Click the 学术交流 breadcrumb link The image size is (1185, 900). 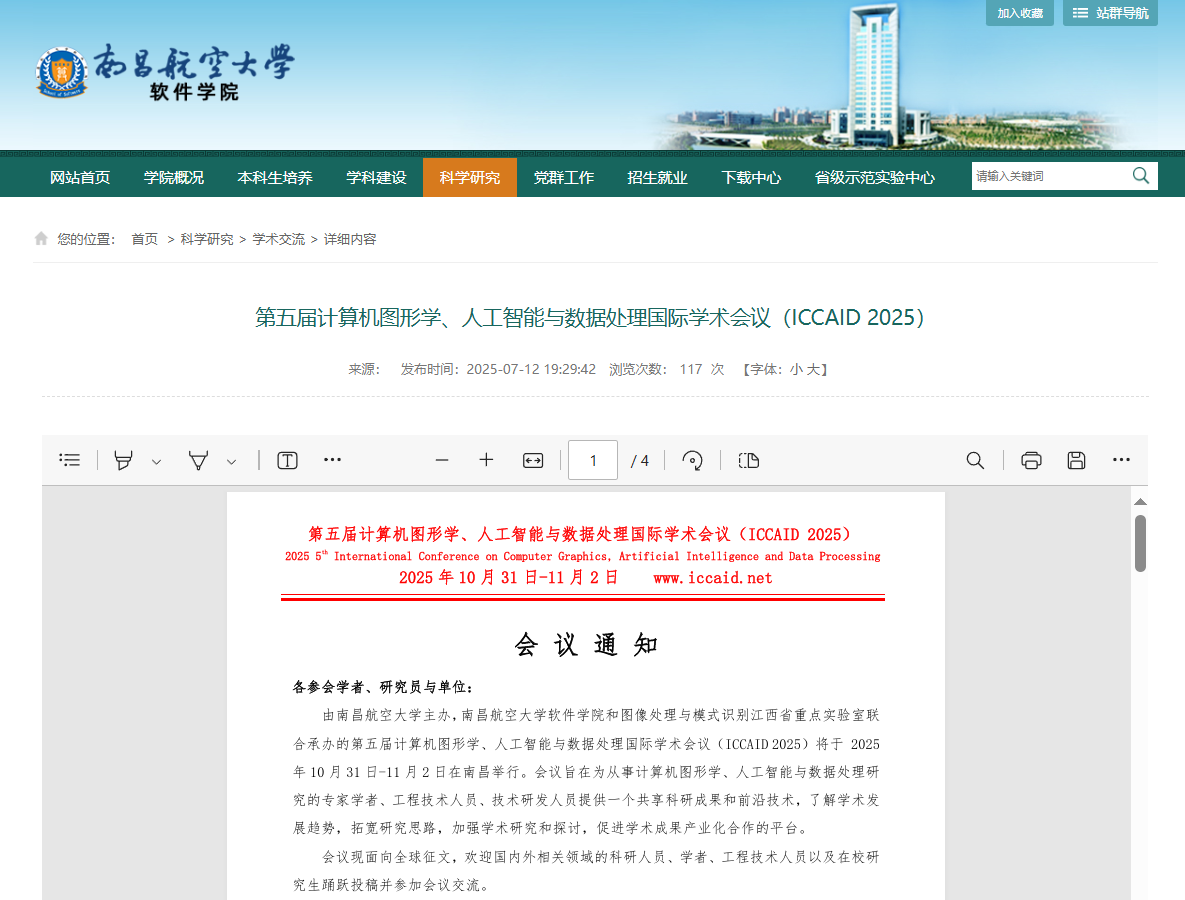point(279,240)
